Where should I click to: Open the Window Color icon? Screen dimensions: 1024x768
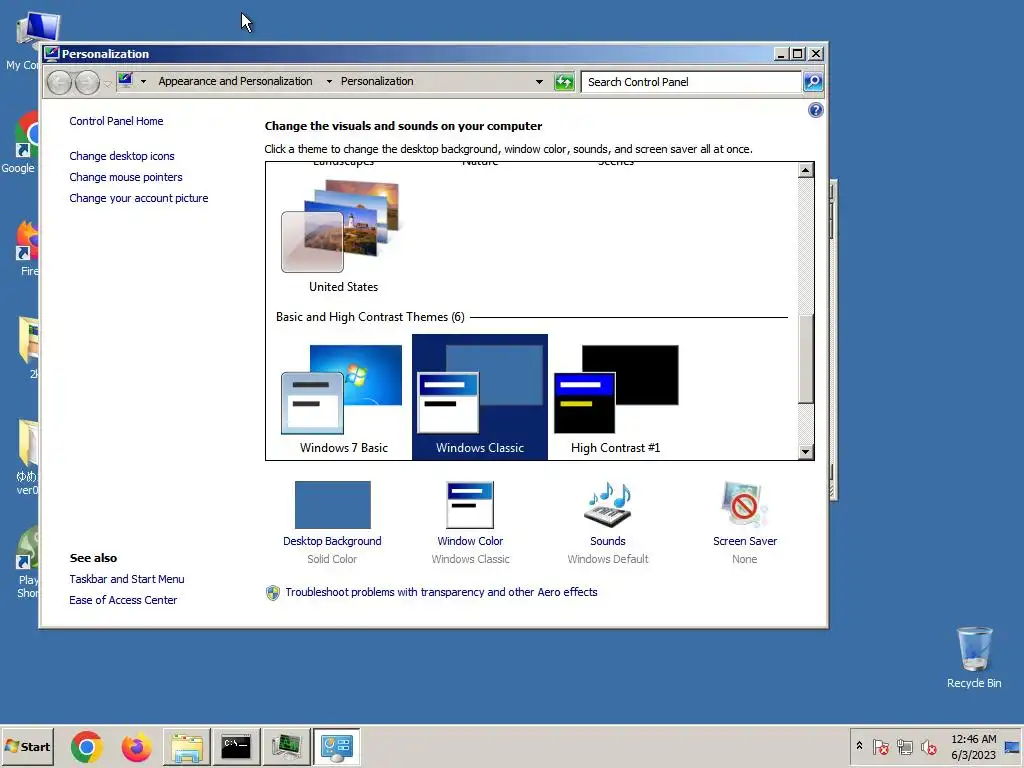tap(470, 505)
